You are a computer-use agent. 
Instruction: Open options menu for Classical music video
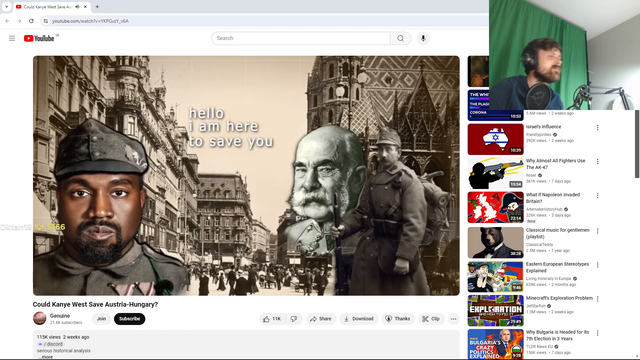598,231
